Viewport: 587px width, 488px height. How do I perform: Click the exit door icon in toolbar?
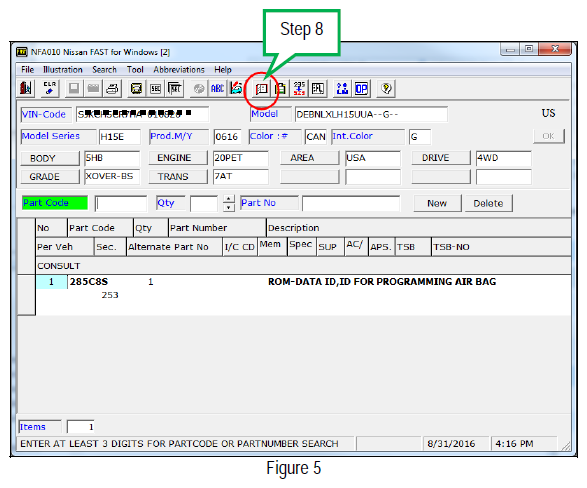pyautogui.click(x=26, y=89)
